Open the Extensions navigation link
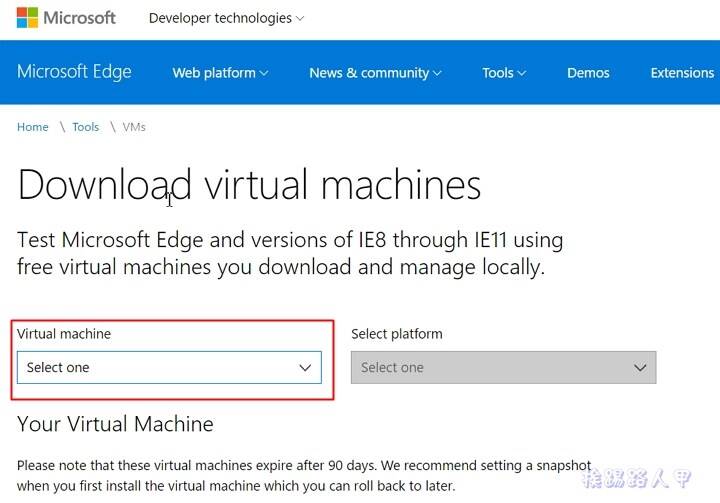Viewport: 720px width, 503px height. tap(682, 73)
